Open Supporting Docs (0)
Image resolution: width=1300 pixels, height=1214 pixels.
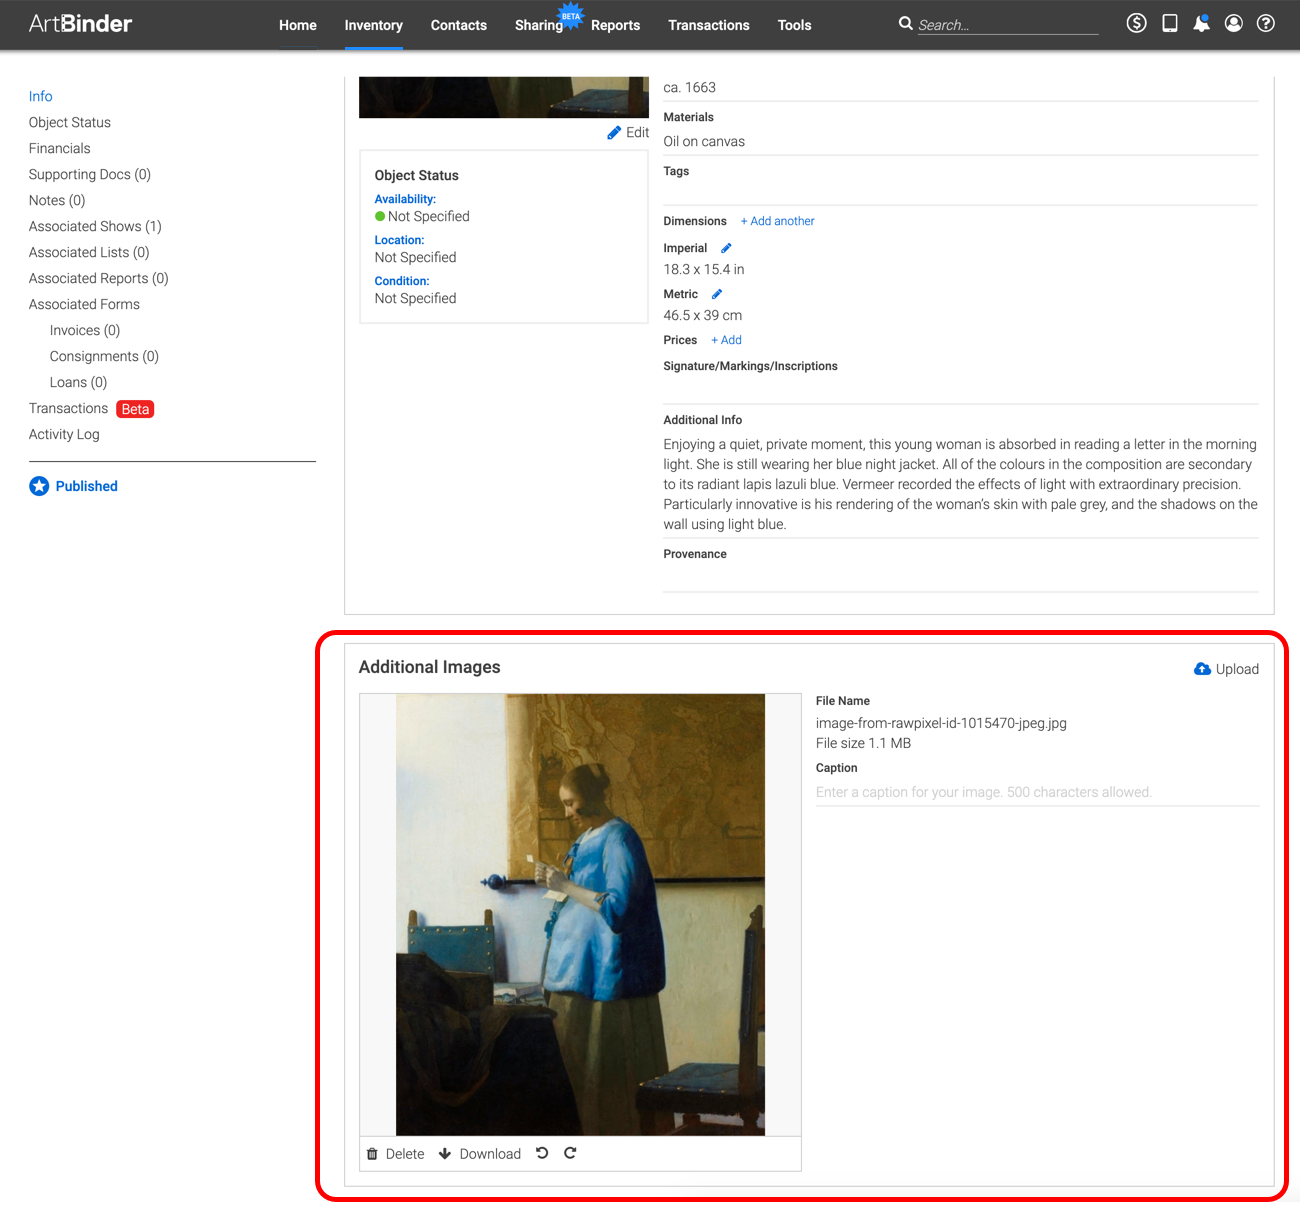coord(90,174)
